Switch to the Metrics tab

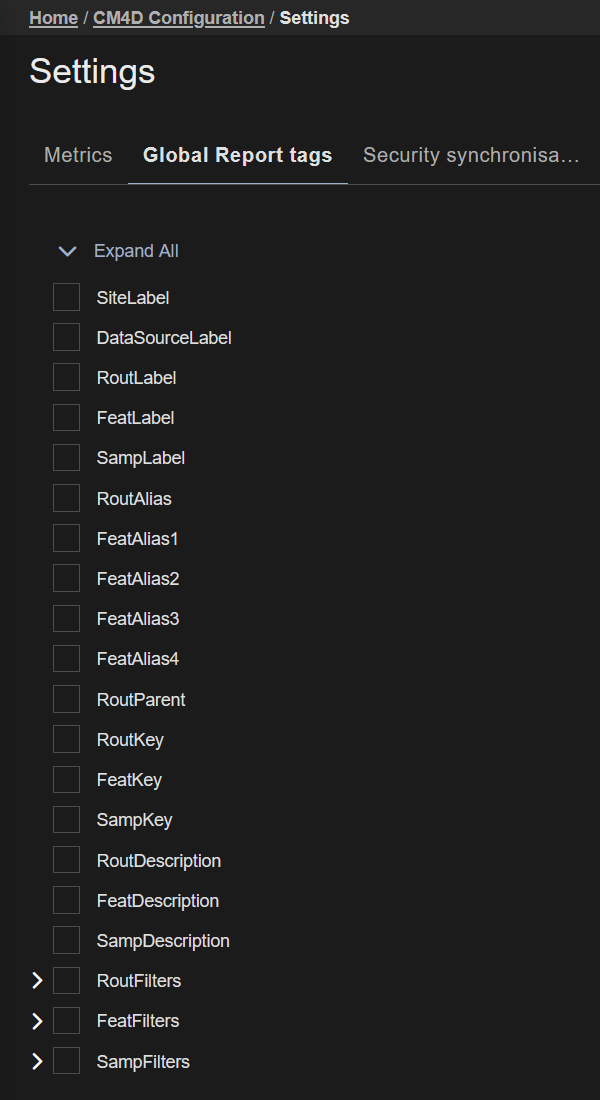(78, 155)
